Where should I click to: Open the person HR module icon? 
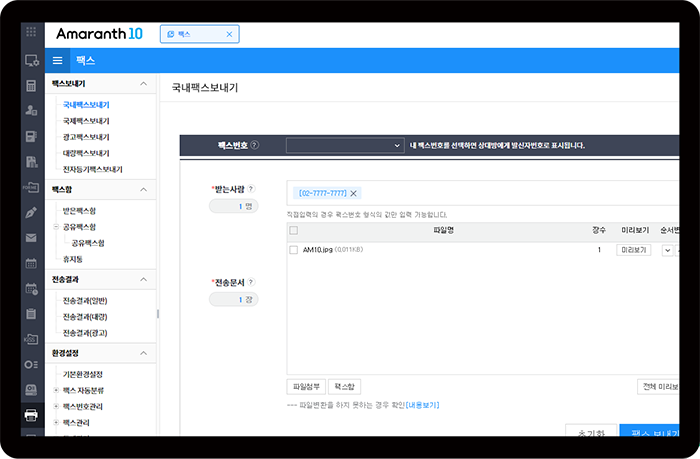click(x=31, y=110)
